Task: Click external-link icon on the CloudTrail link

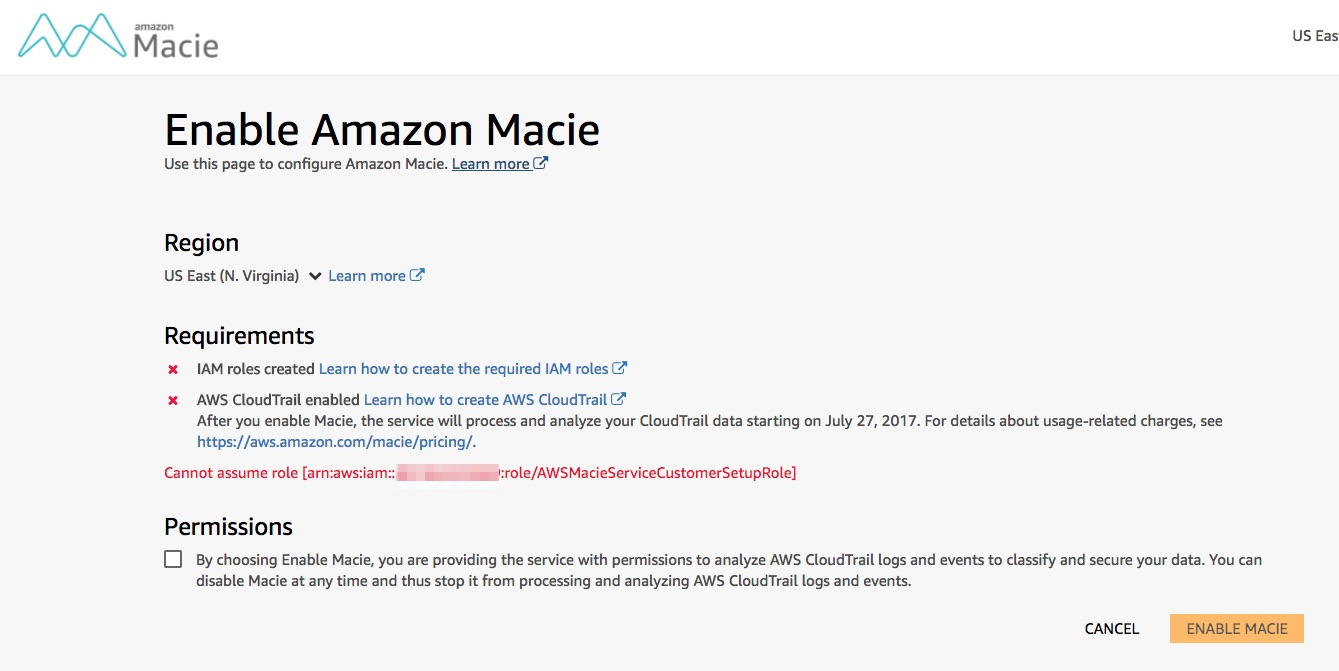Action: pyautogui.click(x=617, y=398)
